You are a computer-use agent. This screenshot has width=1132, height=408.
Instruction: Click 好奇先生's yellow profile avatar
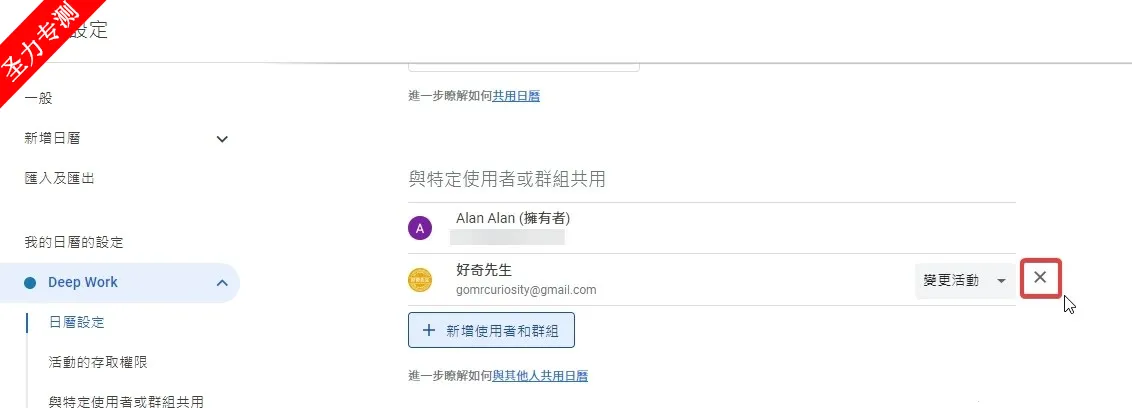pos(420,280)
